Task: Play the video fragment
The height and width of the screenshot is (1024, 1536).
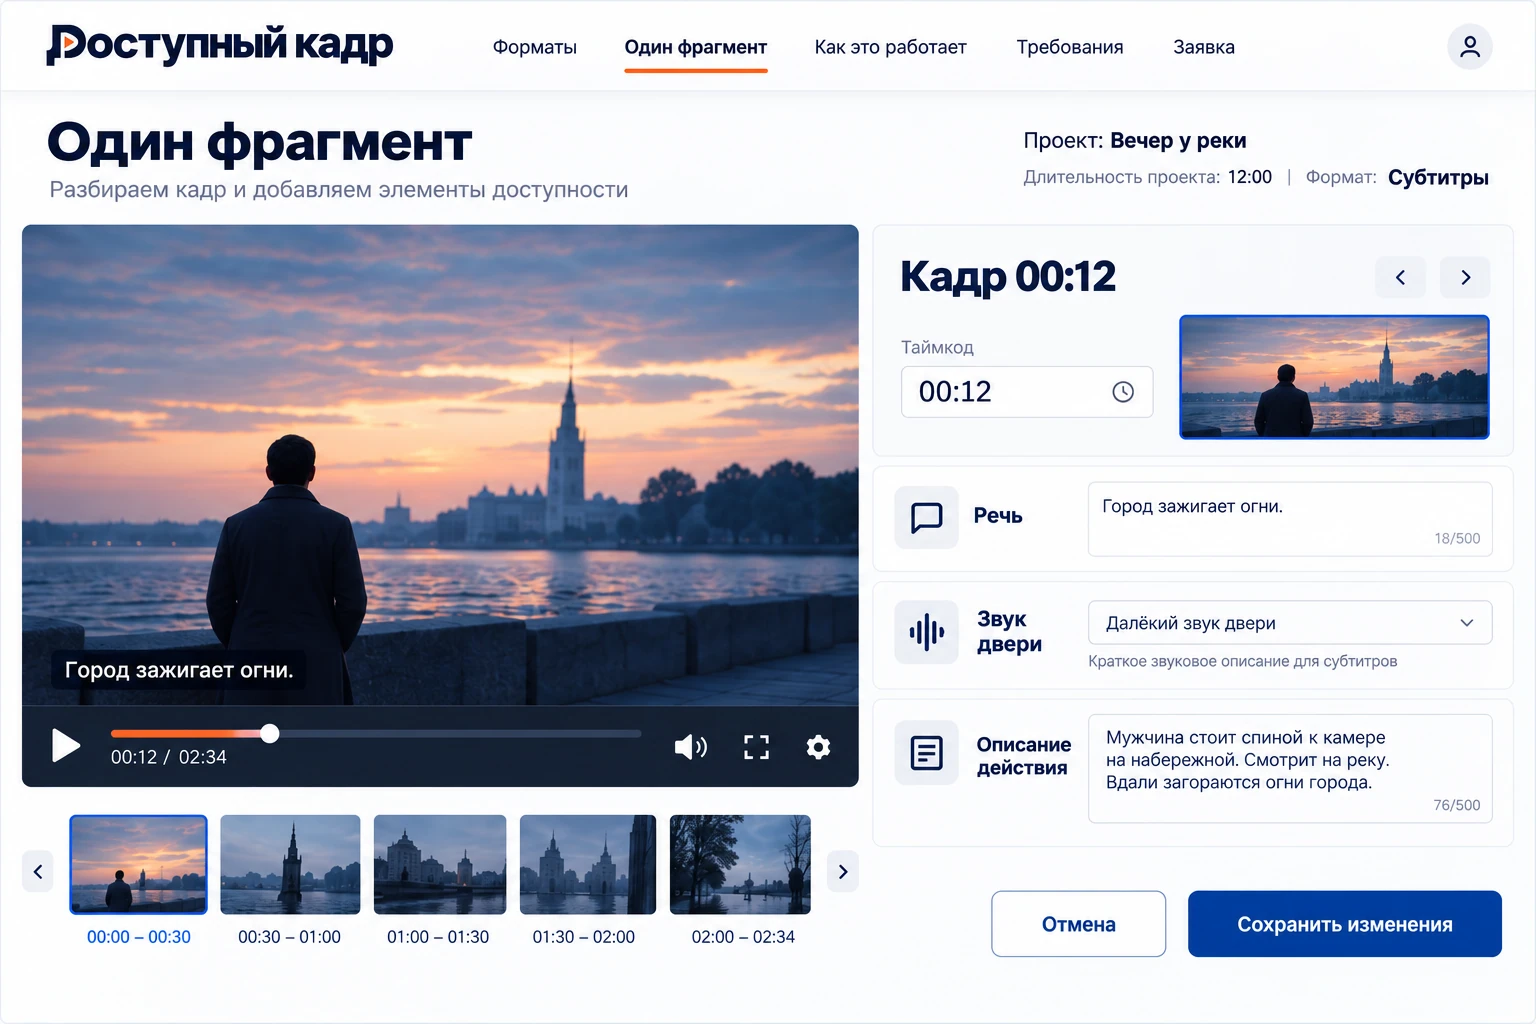Action: click(66, 745)
